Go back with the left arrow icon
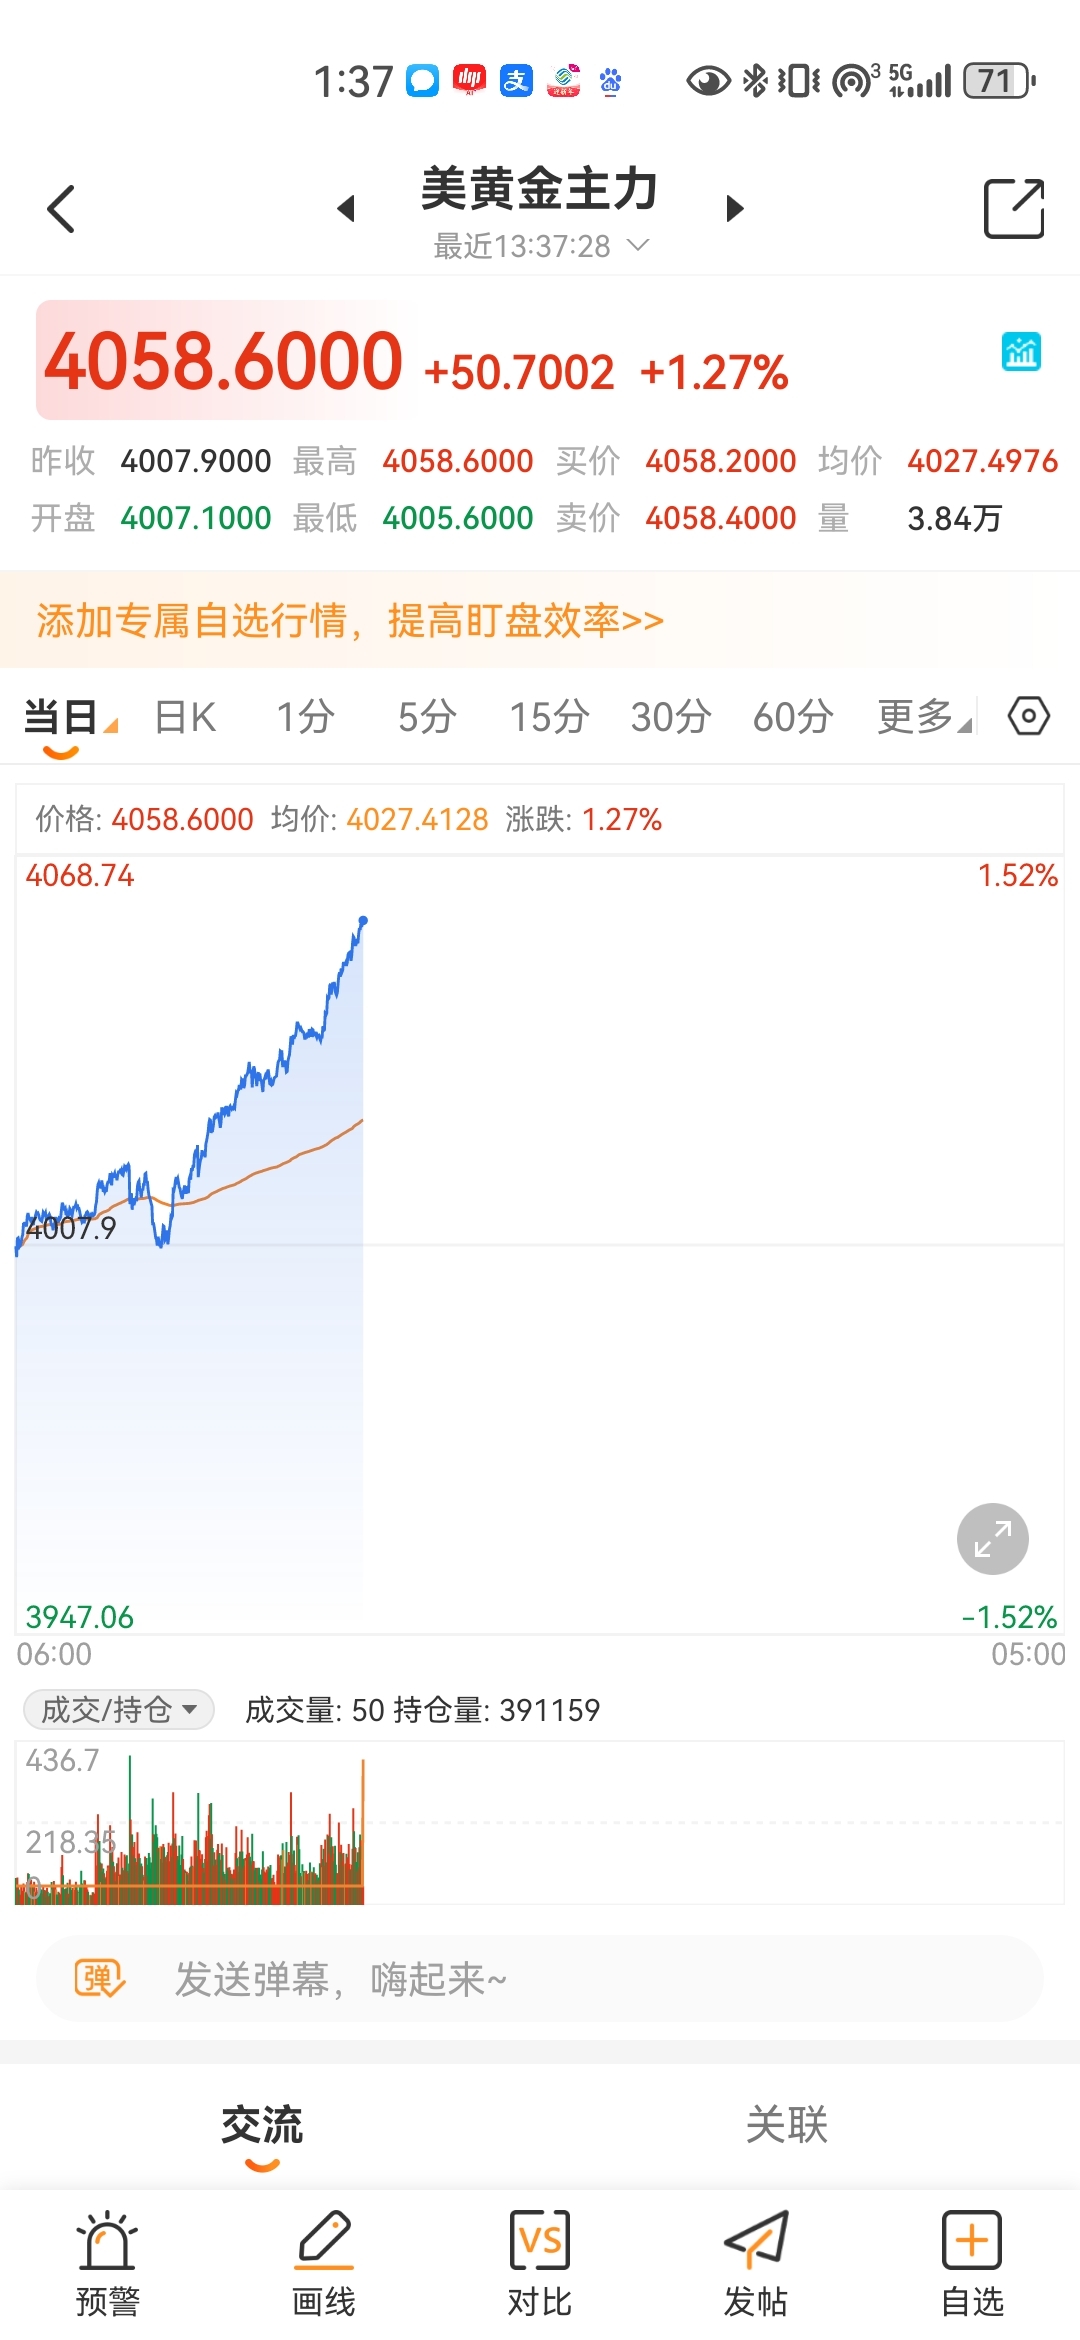This screenshot has height=2340, width=1080. [x=61, y=209]
